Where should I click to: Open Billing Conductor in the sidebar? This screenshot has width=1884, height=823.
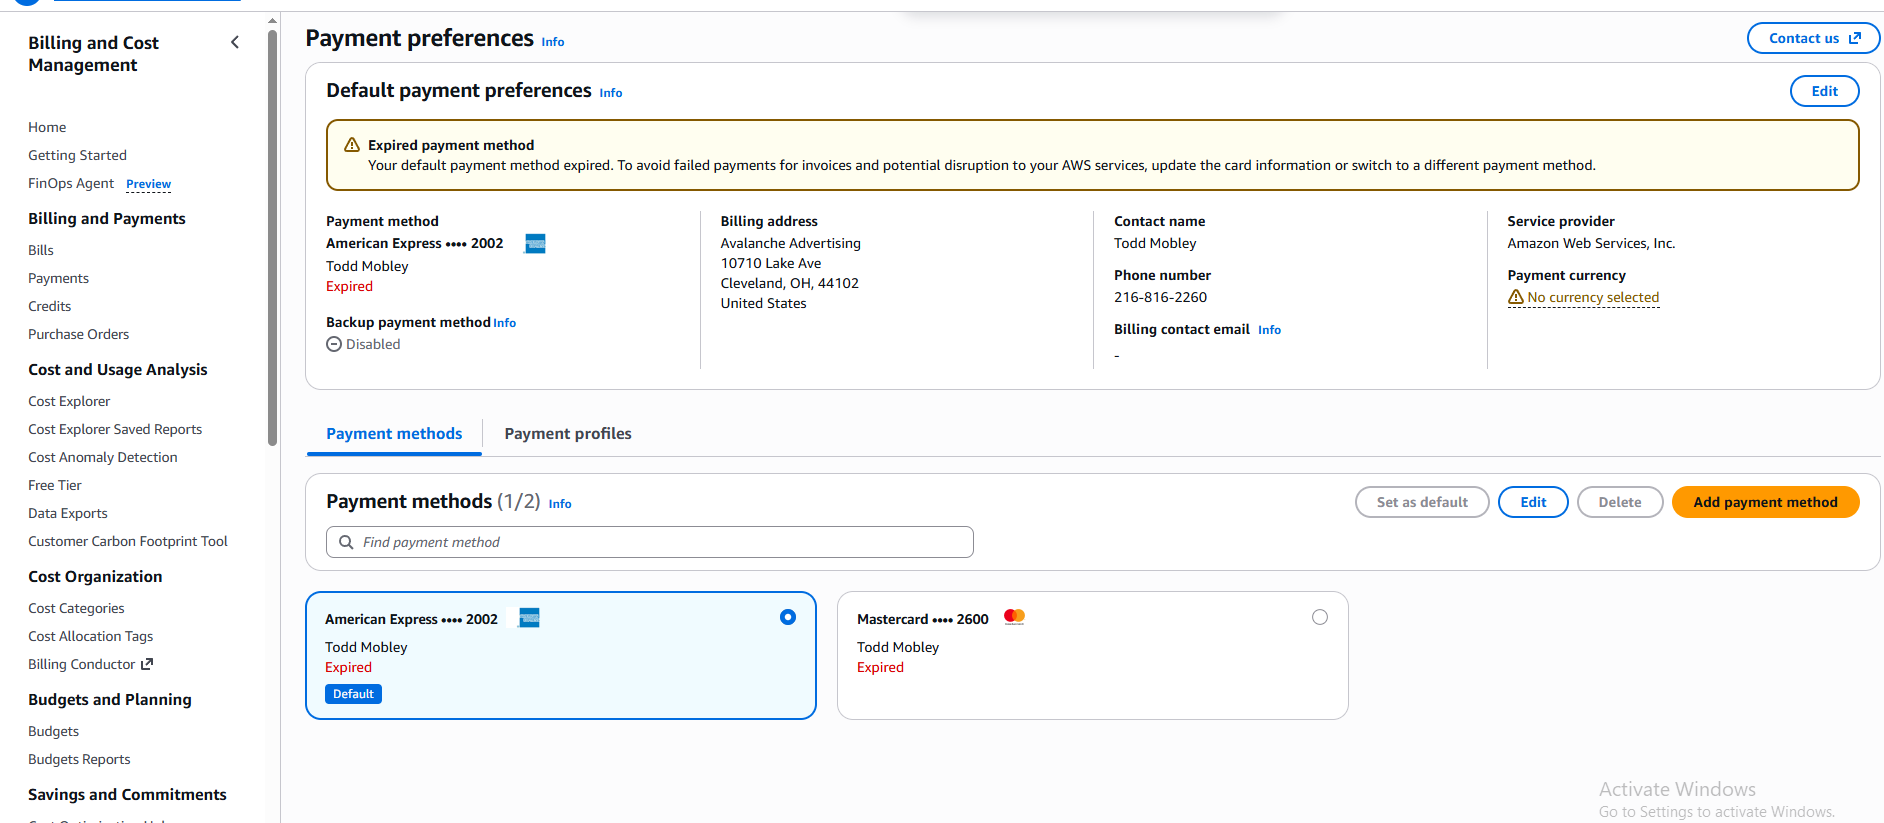coord(81,664)
